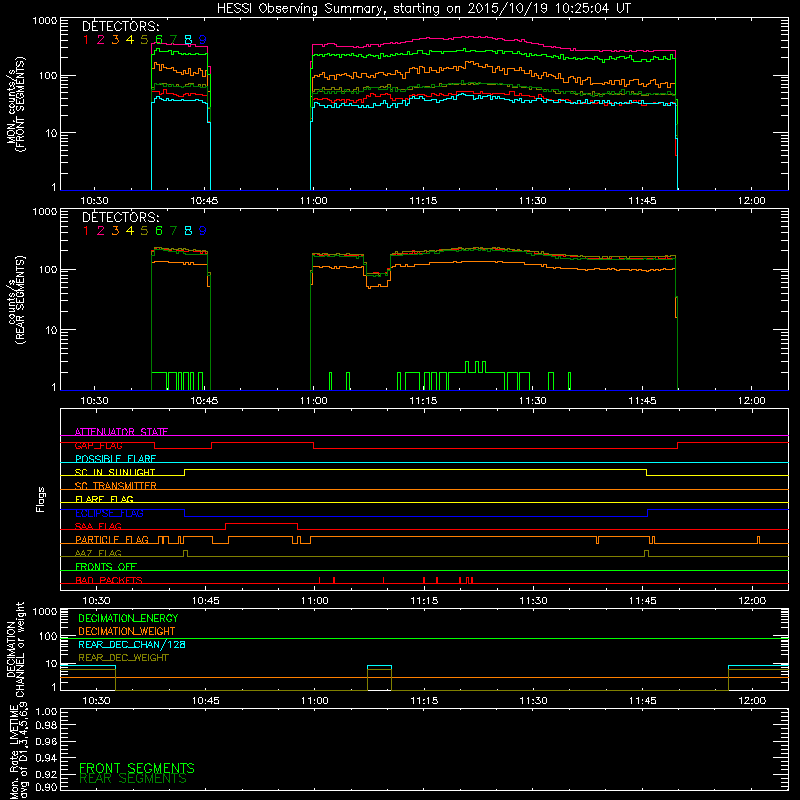This screenshot has width=800, height=800.
Task: Click the GAP_FLAG label
Action: pyautogui.click(x=98, y=445)
